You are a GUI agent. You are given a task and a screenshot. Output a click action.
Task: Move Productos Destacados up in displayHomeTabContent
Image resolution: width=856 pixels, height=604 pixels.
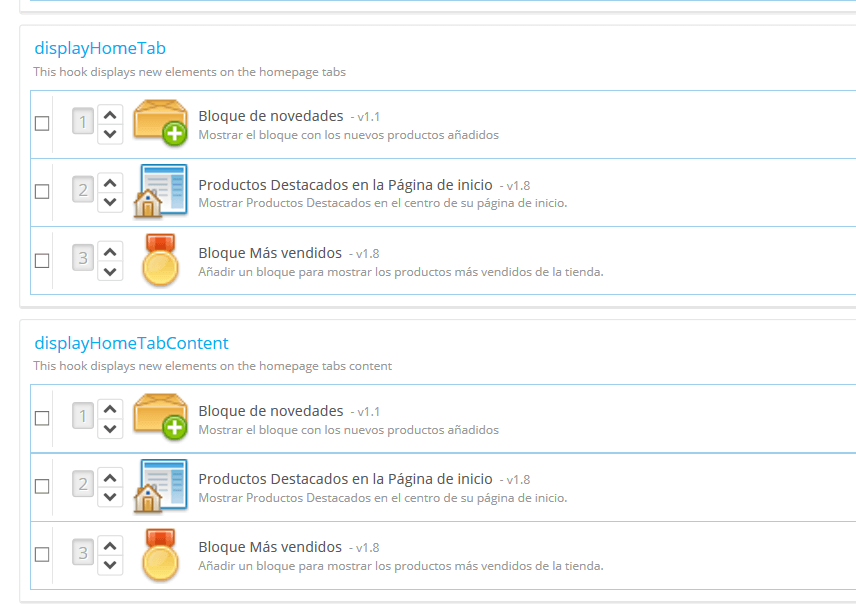tap(110, 478)
